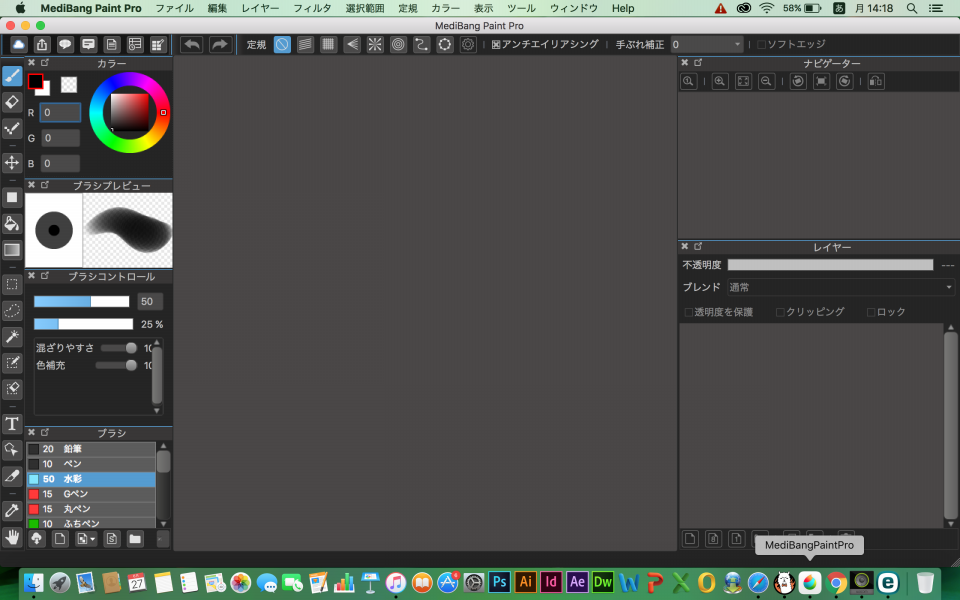Enable the ソフトエッジ checkbox
The height and width of the screenshot is (600, 960).
tap(762, 45)
